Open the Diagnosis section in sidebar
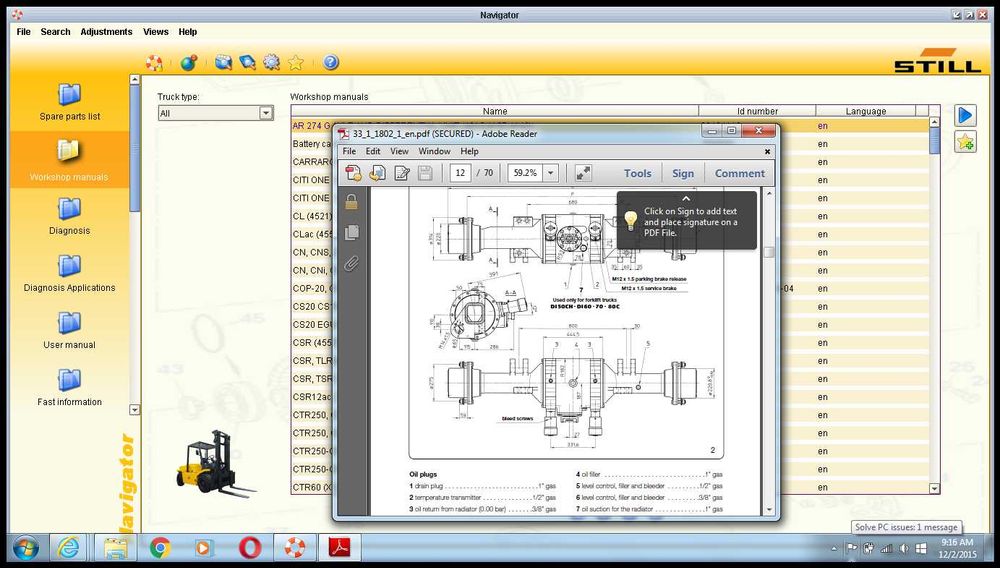The height and width of the screenshot is (568, 1000). click(69, 214)
